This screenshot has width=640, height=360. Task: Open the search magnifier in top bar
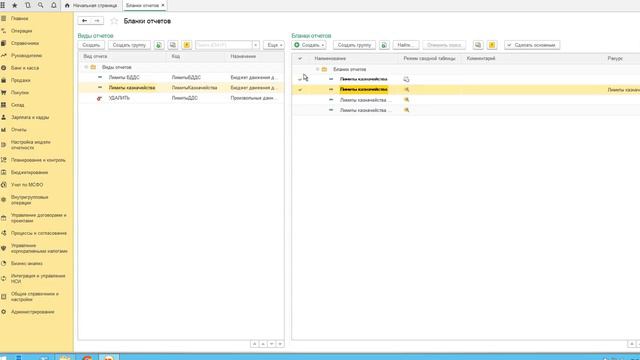pyautogui.click(x=40, y=5)
